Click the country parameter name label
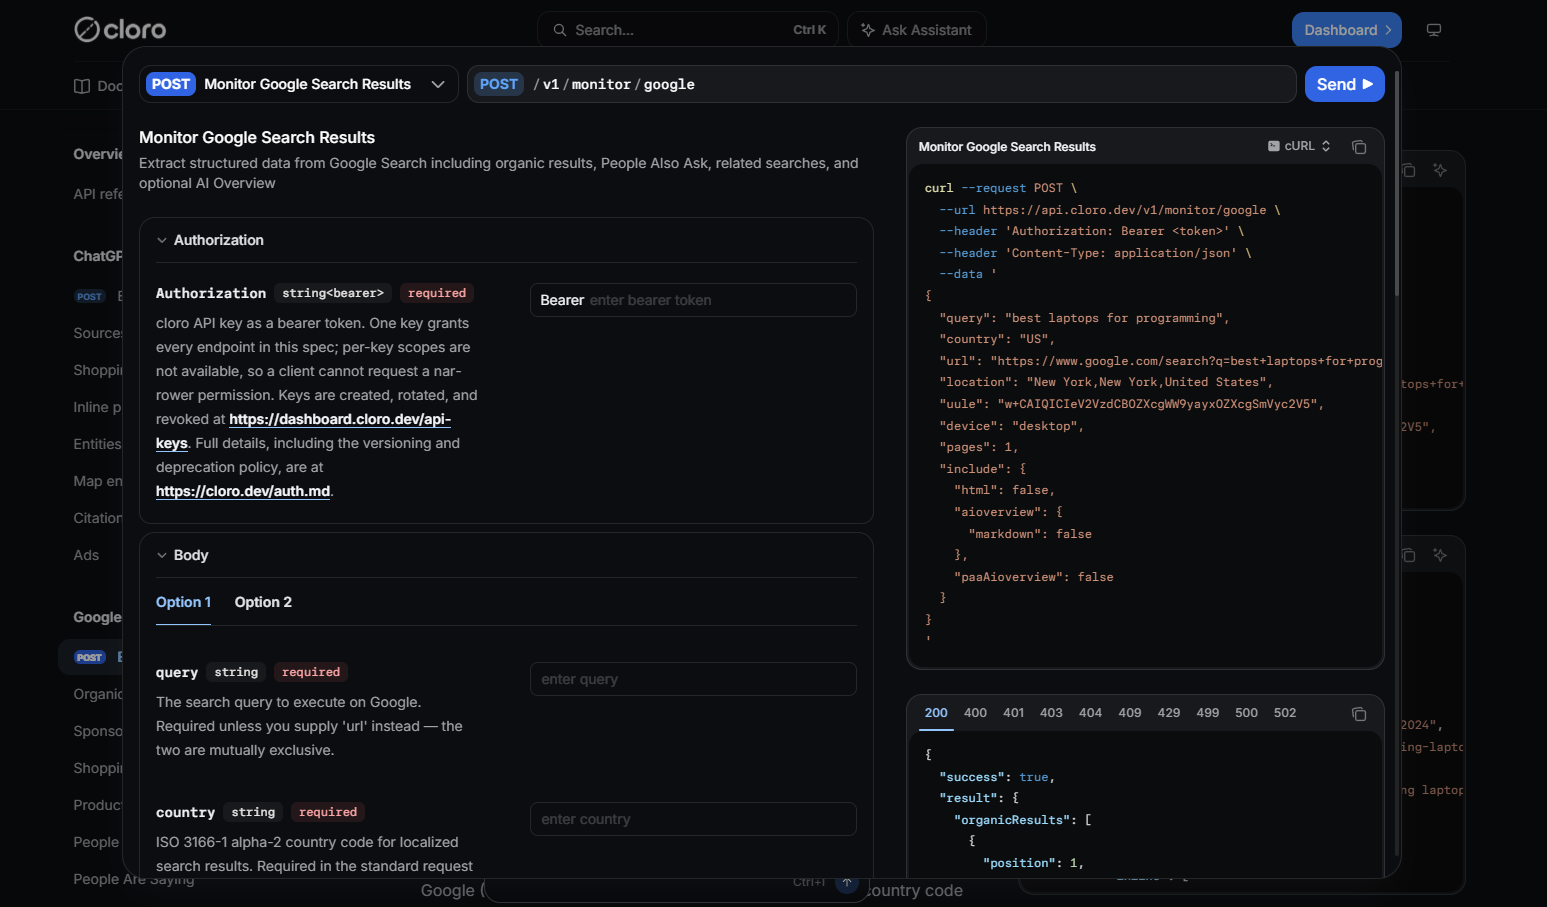This screenshot has width=1547, height=907. tap(185, 812)
